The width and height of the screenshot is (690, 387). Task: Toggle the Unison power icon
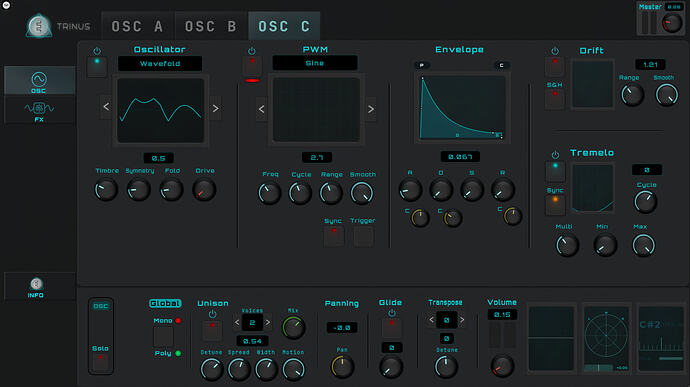(x=213, y=314)
